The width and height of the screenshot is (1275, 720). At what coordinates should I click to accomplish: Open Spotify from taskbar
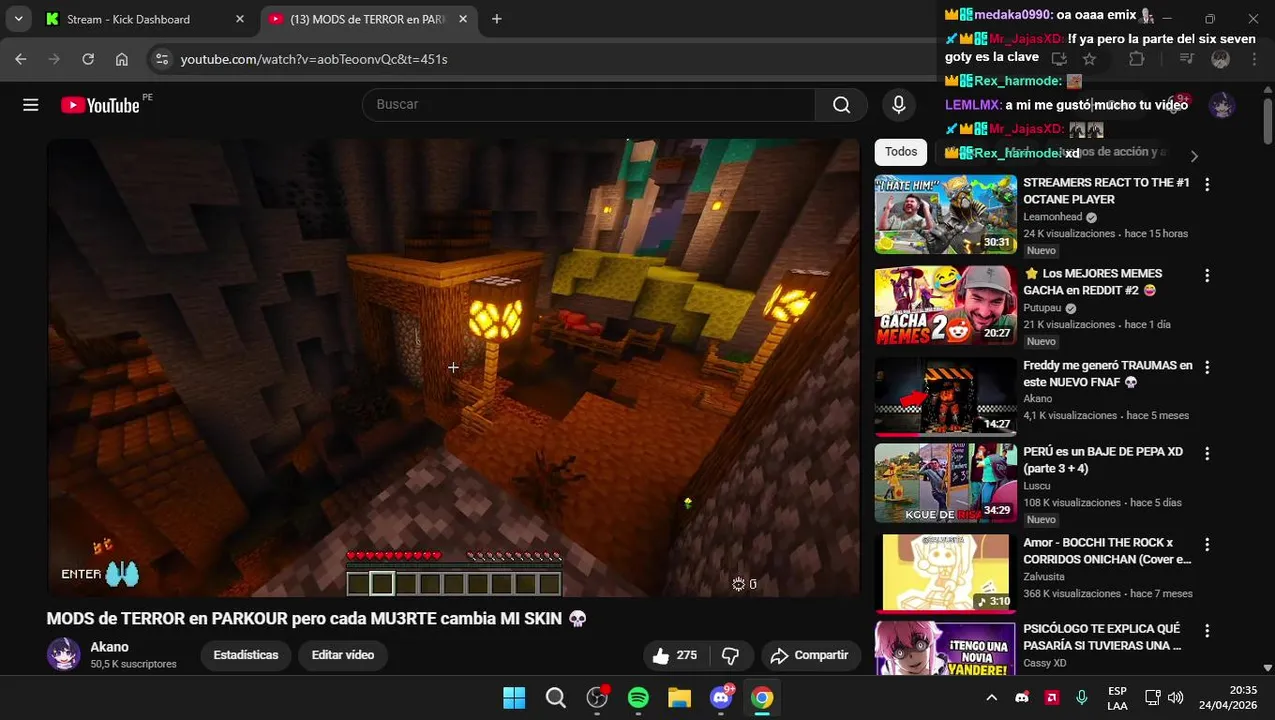coord(638,698)
